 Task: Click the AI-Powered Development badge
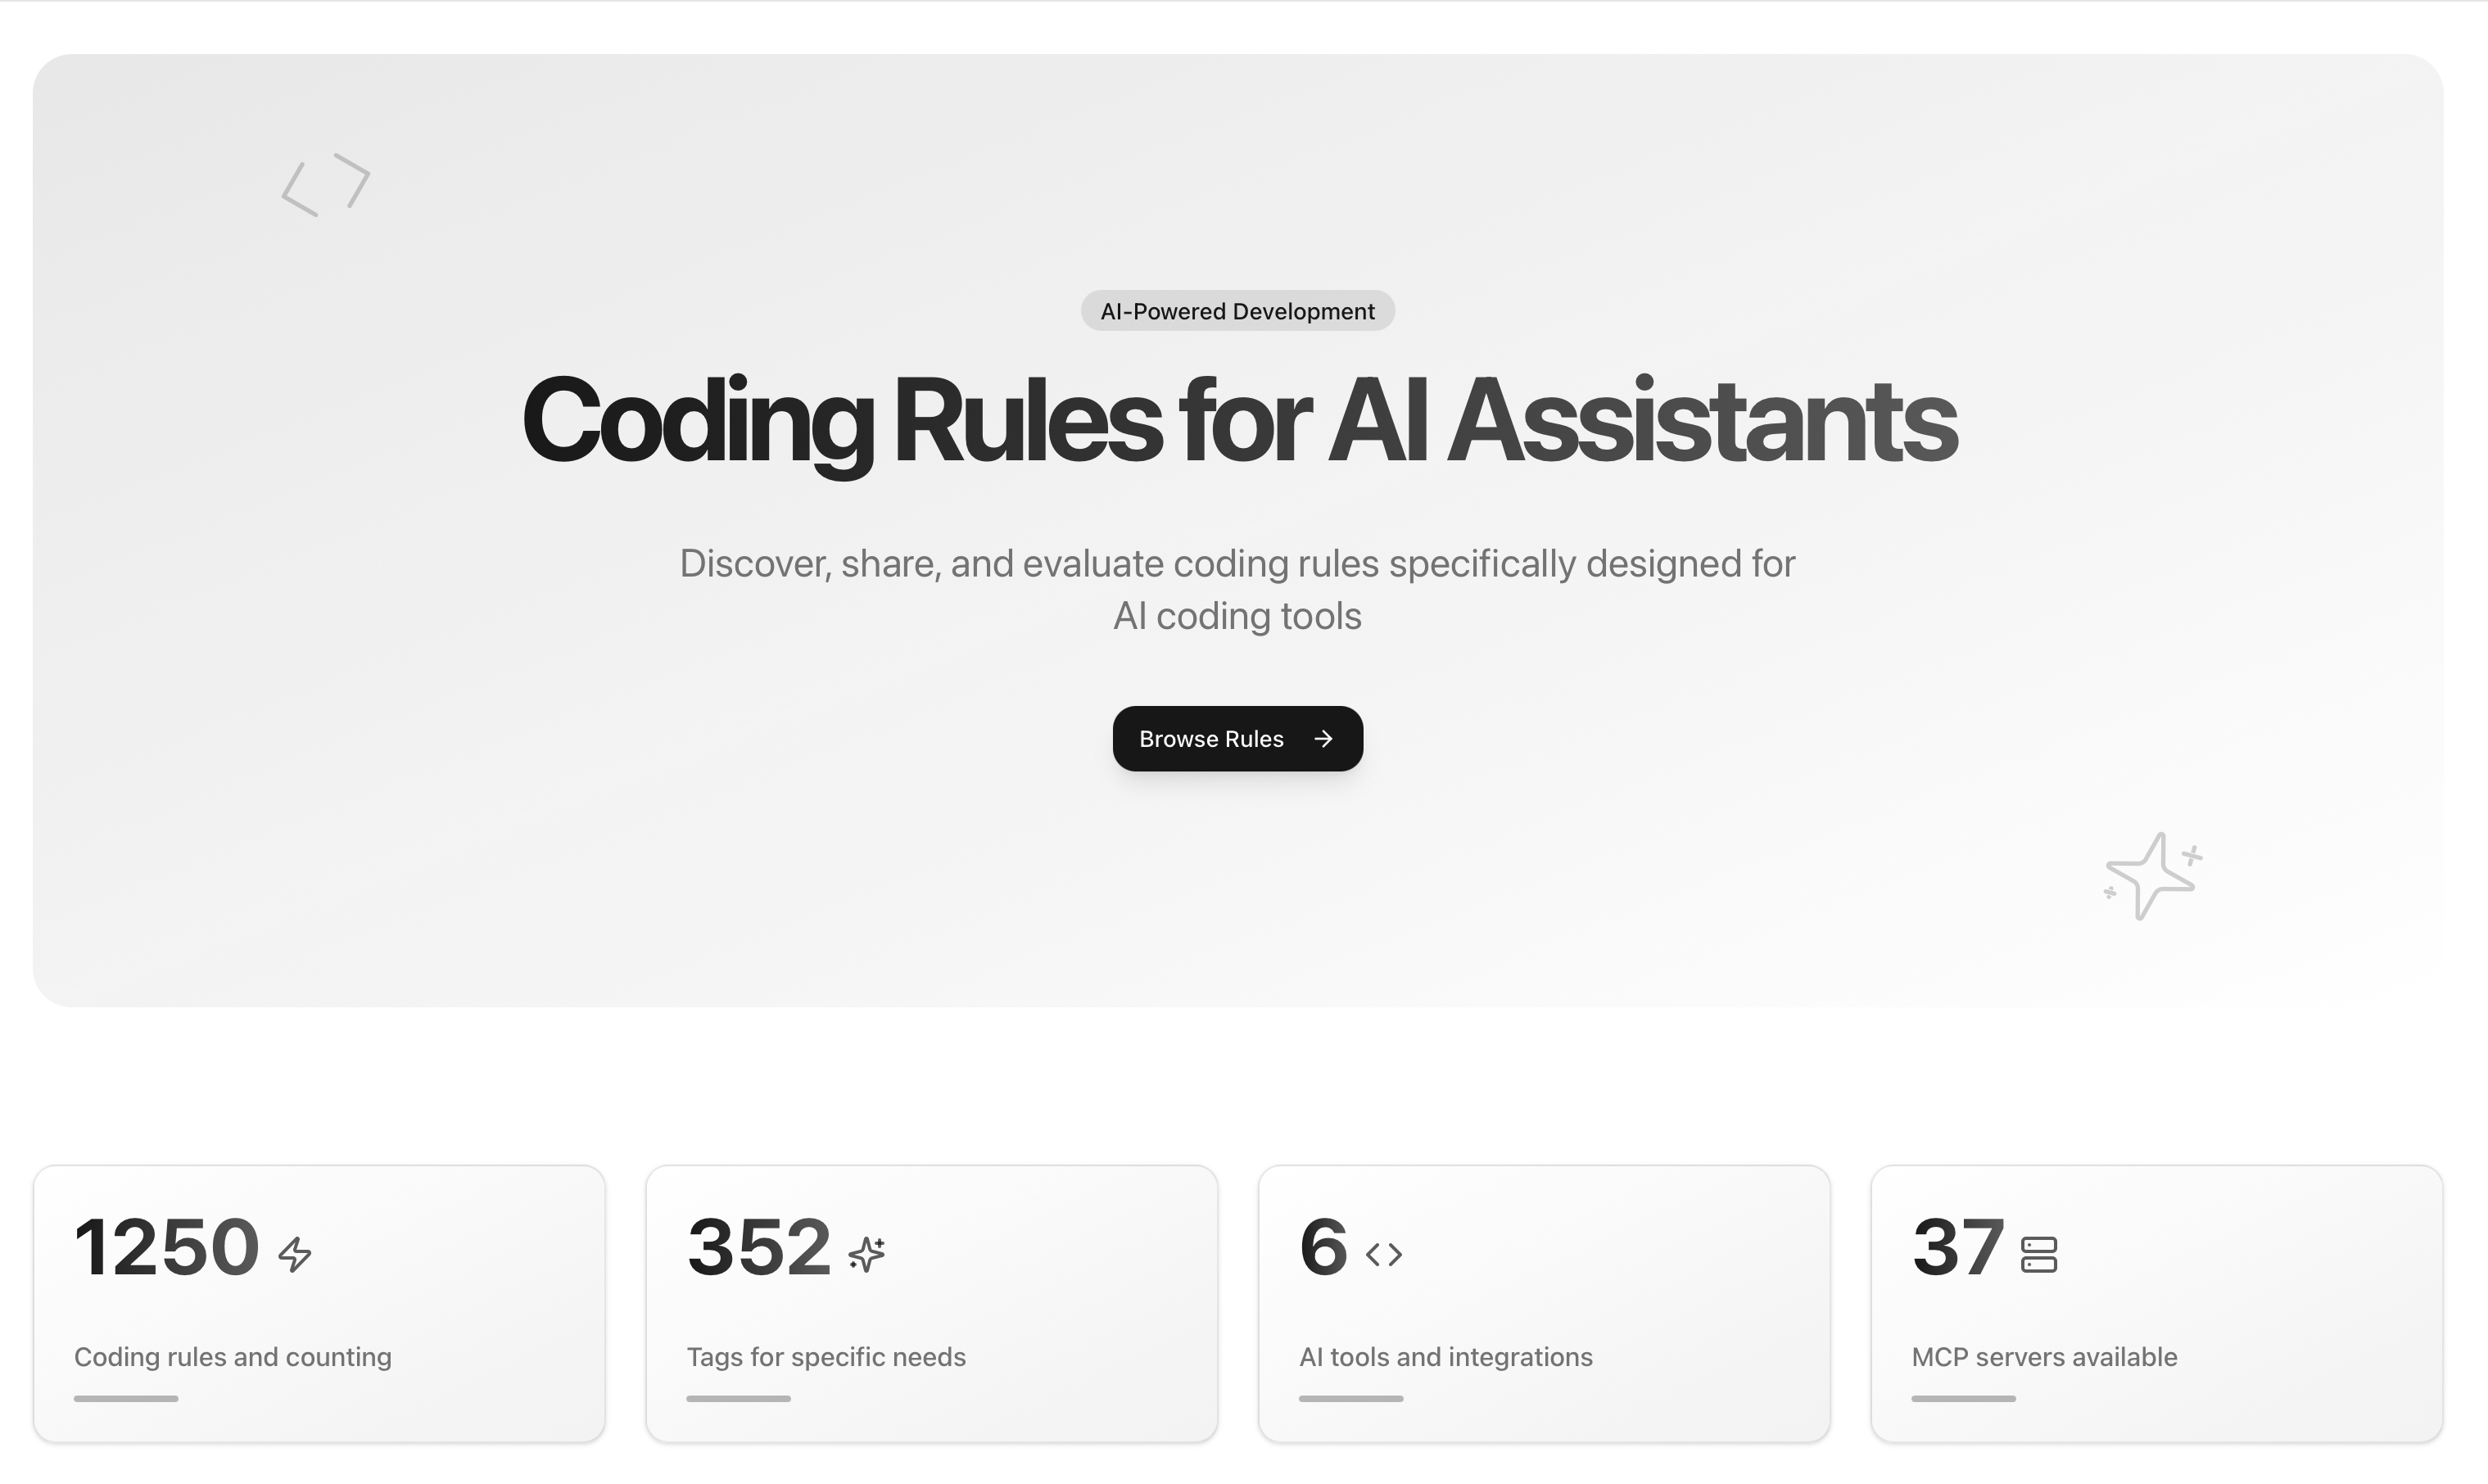coord(1237,311)
